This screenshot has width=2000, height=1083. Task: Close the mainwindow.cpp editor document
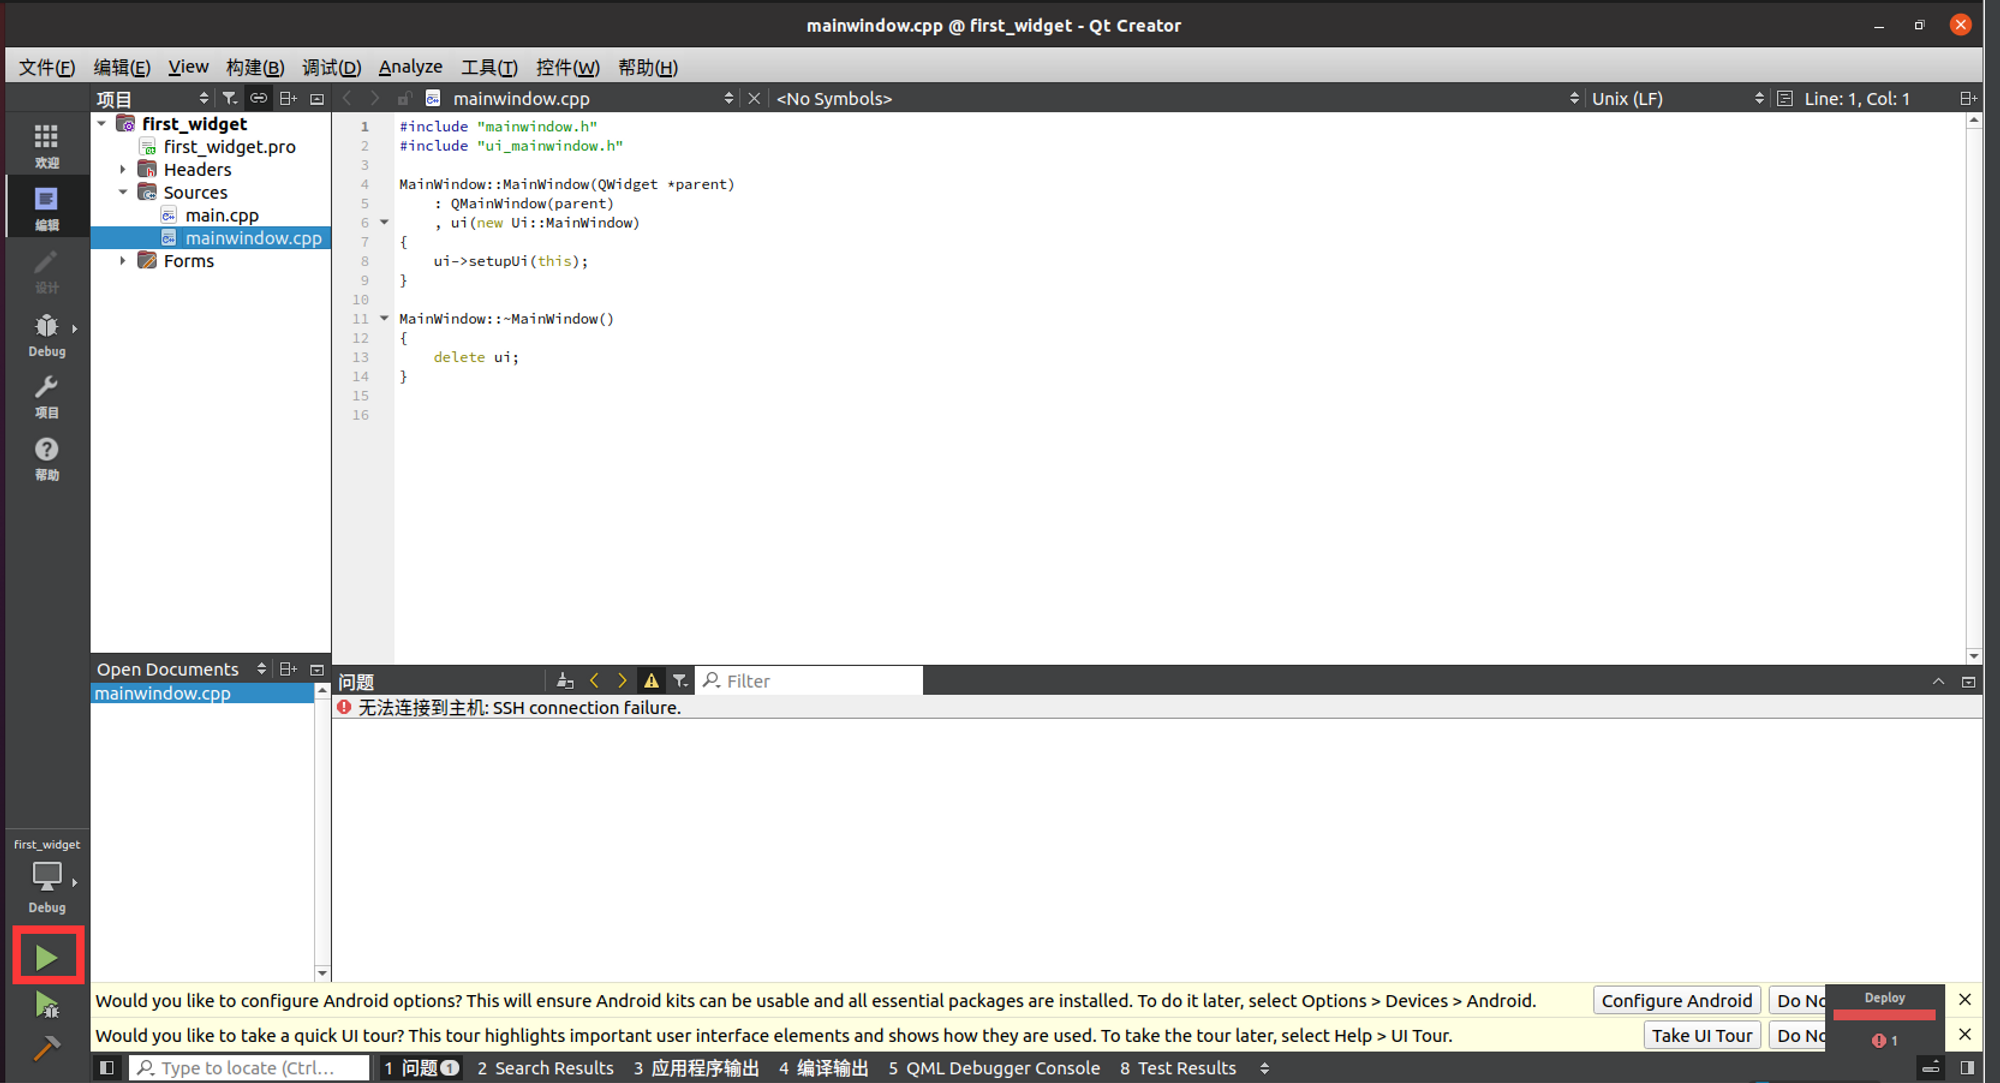point(754,98)
